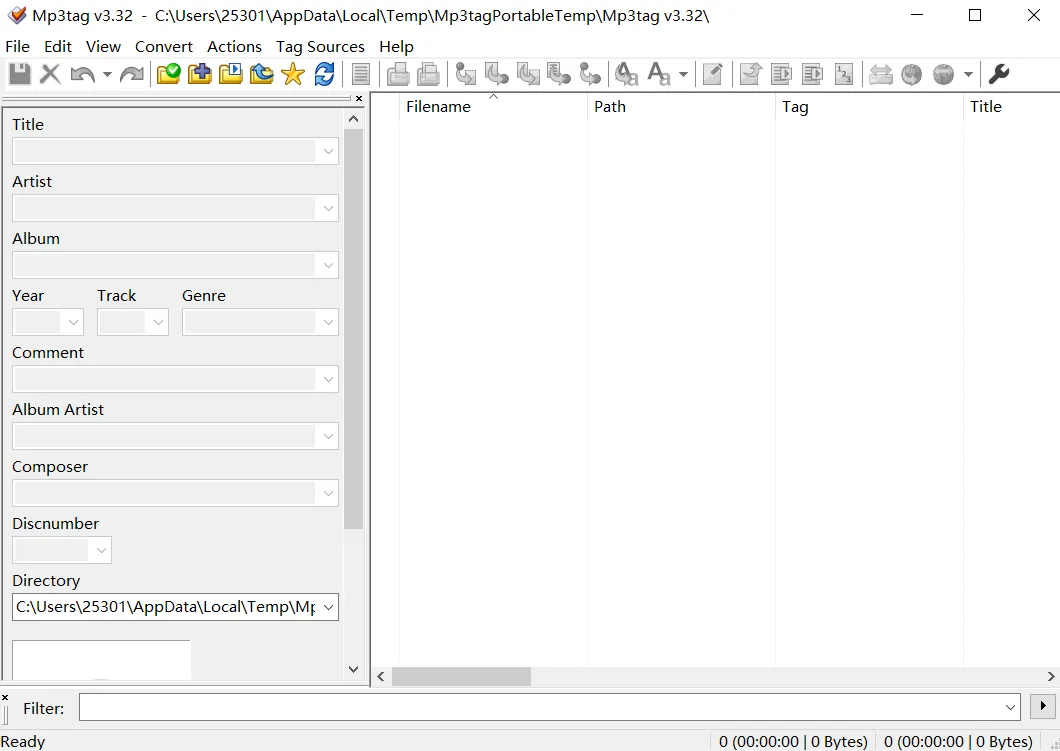
Task: Open the File menu
Action: [x=18, y=46]
